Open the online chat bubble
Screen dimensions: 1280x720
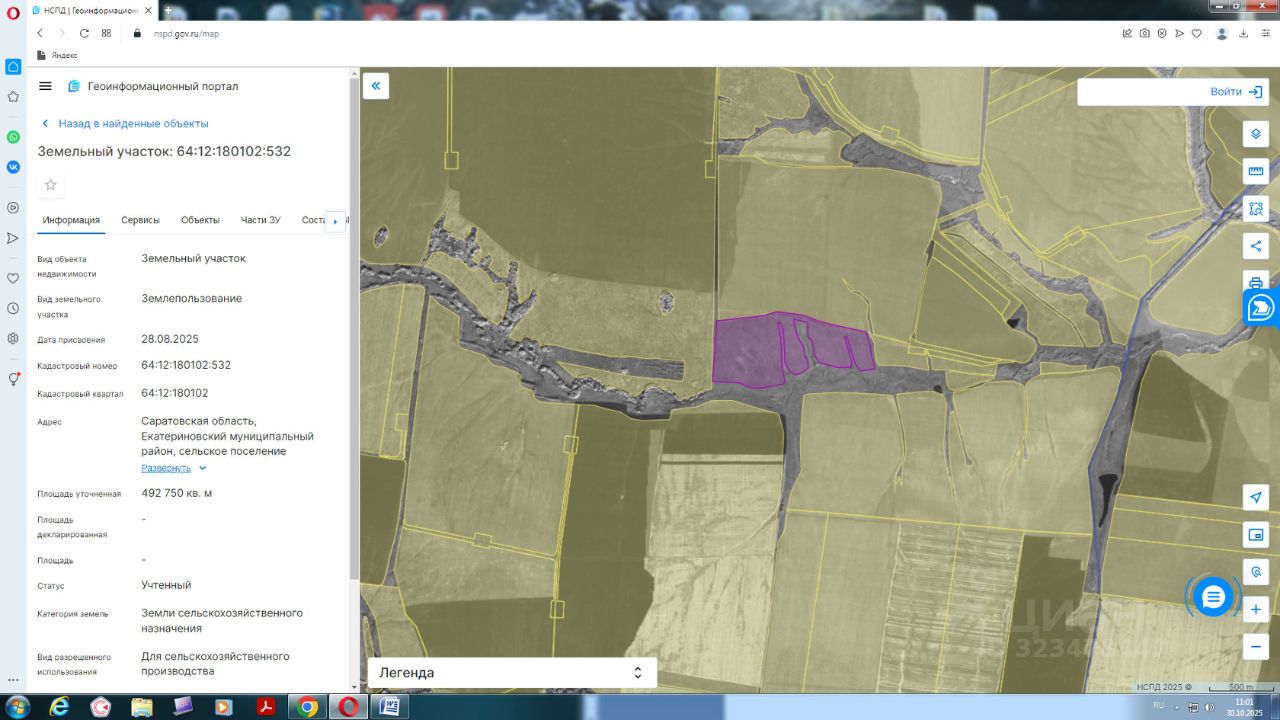1213,597
